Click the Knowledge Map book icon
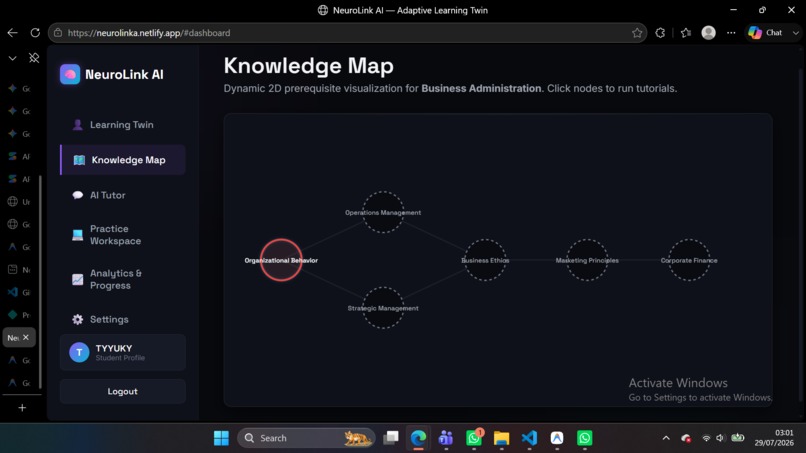The height and width of the screenshot is (453, 806). [x=79, y=160]
